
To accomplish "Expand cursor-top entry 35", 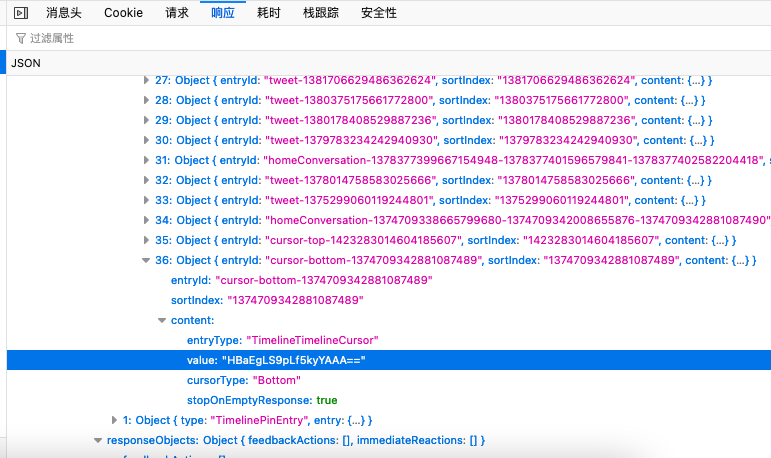I will [147, 240].
